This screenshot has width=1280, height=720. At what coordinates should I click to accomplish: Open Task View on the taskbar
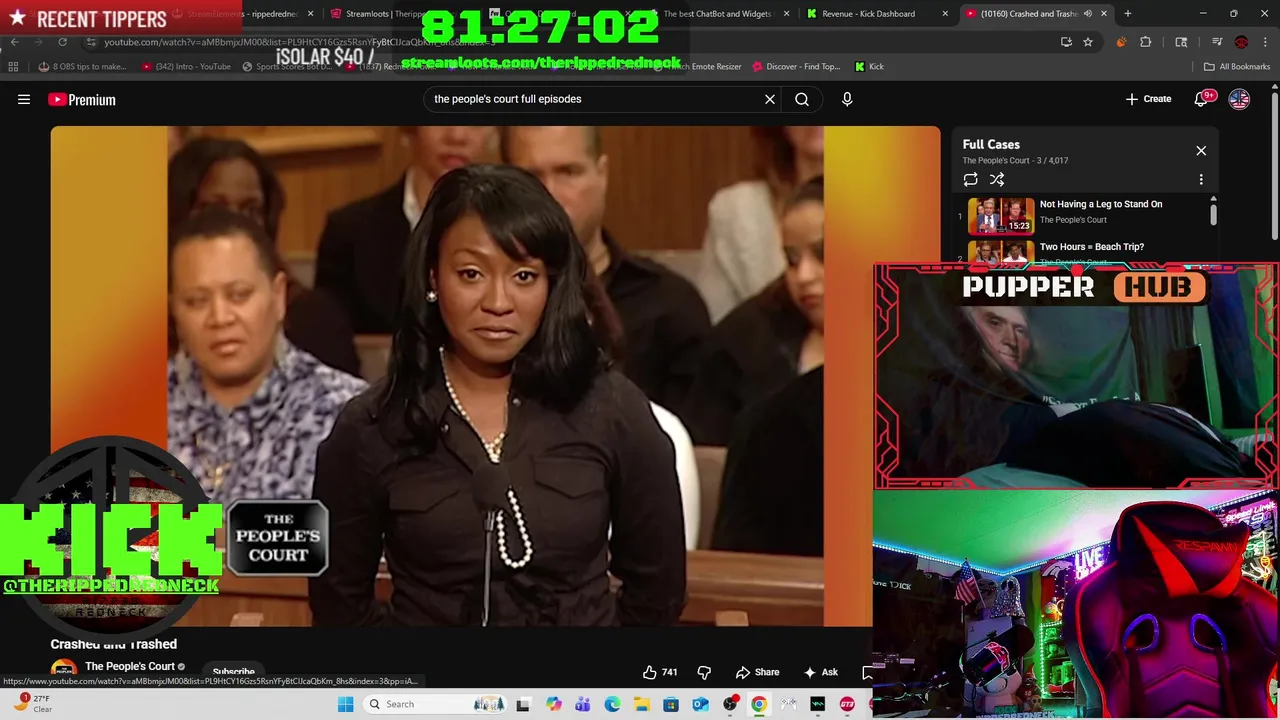pyautogui.click(x=522, y=704)
